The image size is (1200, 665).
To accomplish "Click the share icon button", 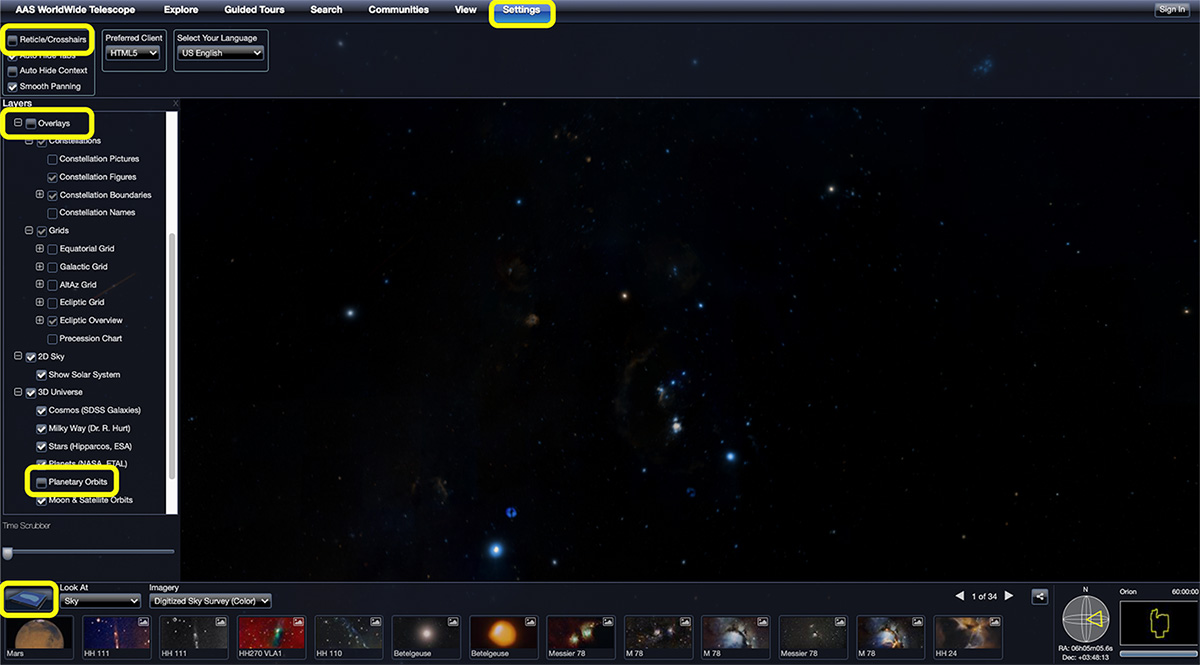I will click(x=1040, y=596).
